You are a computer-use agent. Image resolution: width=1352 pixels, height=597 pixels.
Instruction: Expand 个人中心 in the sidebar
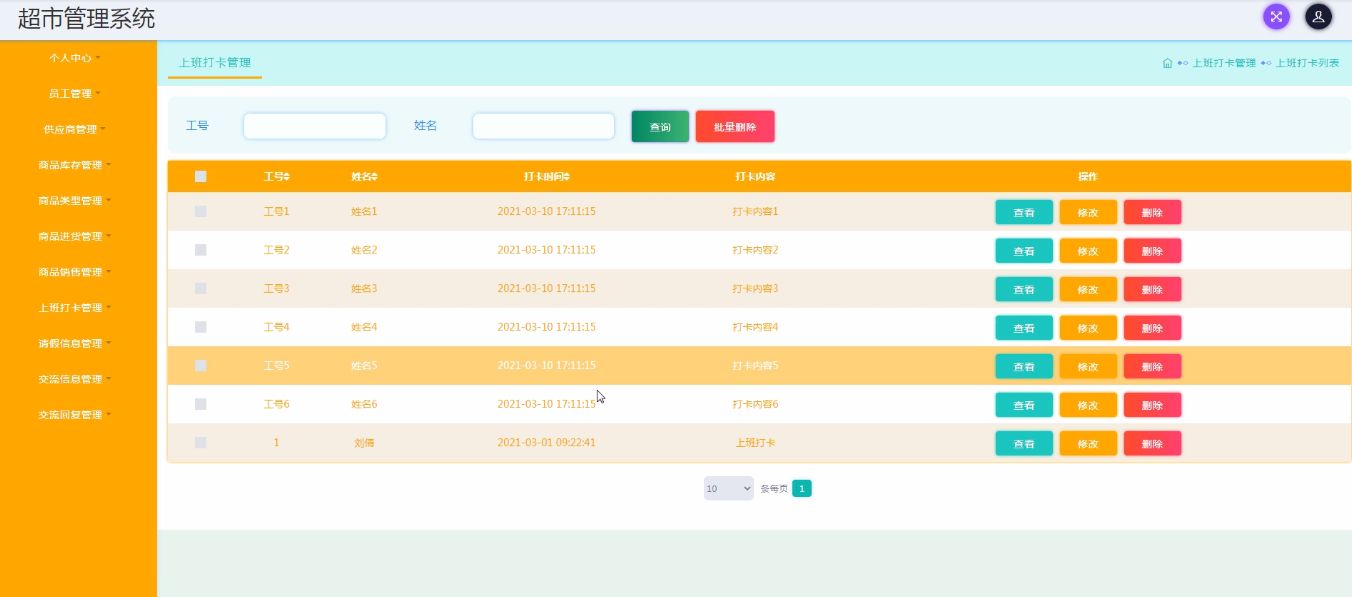pos(75,58)
